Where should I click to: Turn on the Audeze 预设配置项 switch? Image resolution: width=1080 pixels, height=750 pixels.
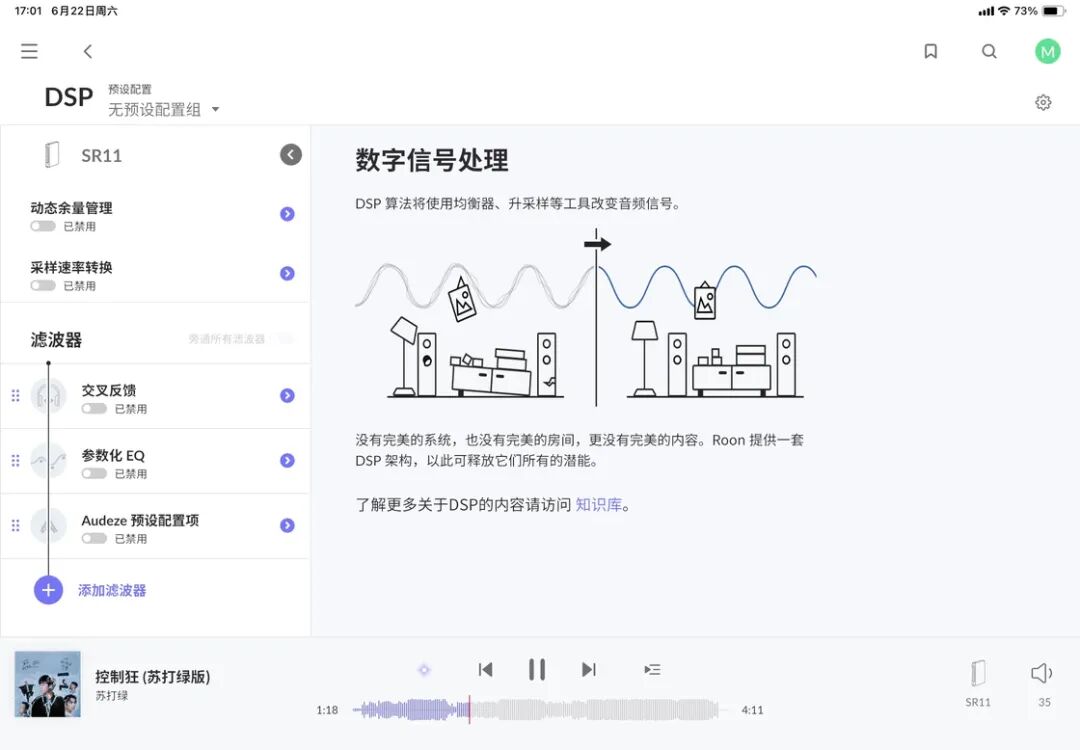pyautogui.click(x=94, y=538)
